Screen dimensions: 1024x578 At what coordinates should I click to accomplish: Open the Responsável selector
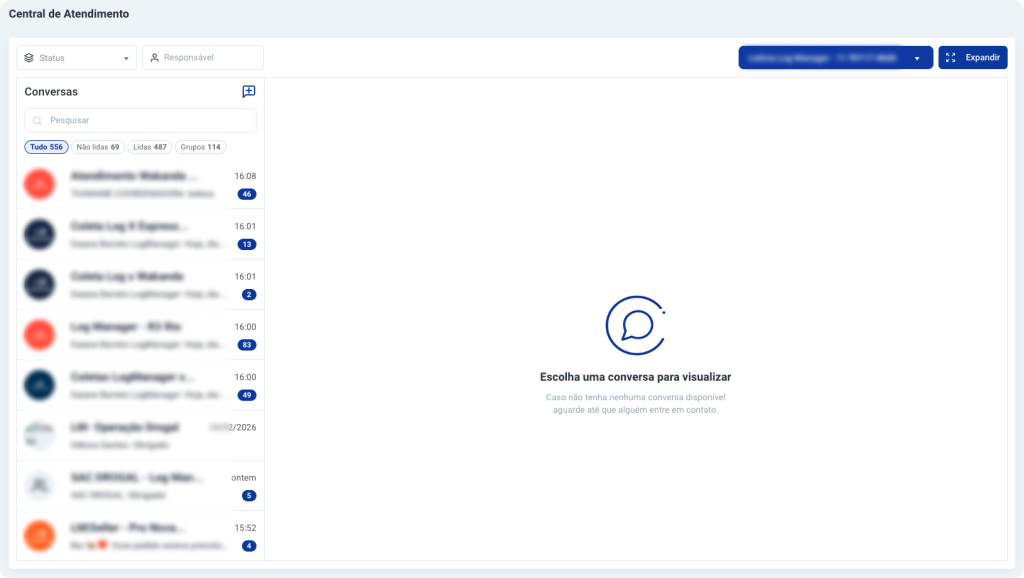tap(203, 58)
